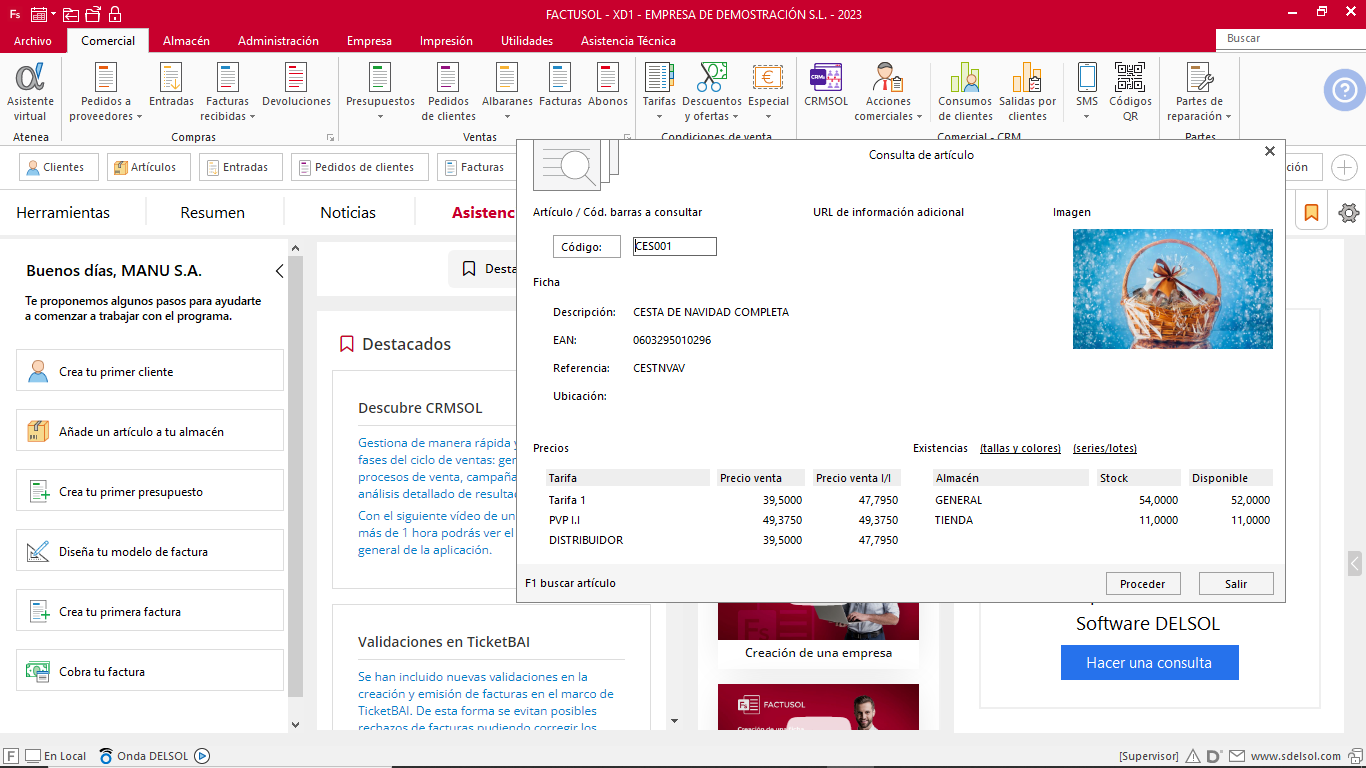The width and height of the screenshot is (1366, 768).
Task: Click the Christmas basket article image
Action: click(x=1172, y=289)
